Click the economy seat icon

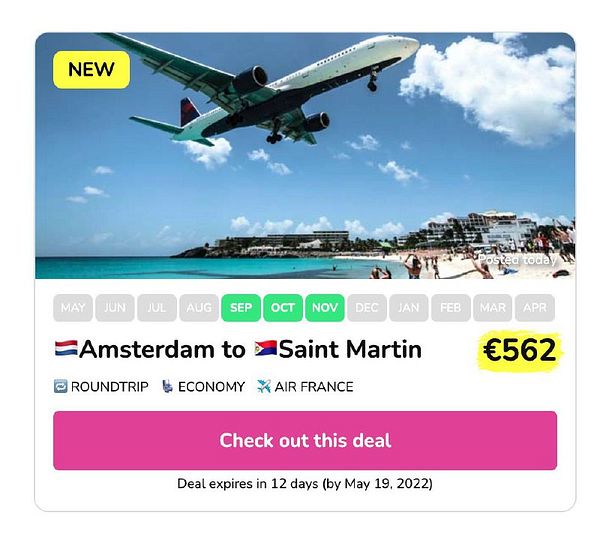(x=167, y=387)
